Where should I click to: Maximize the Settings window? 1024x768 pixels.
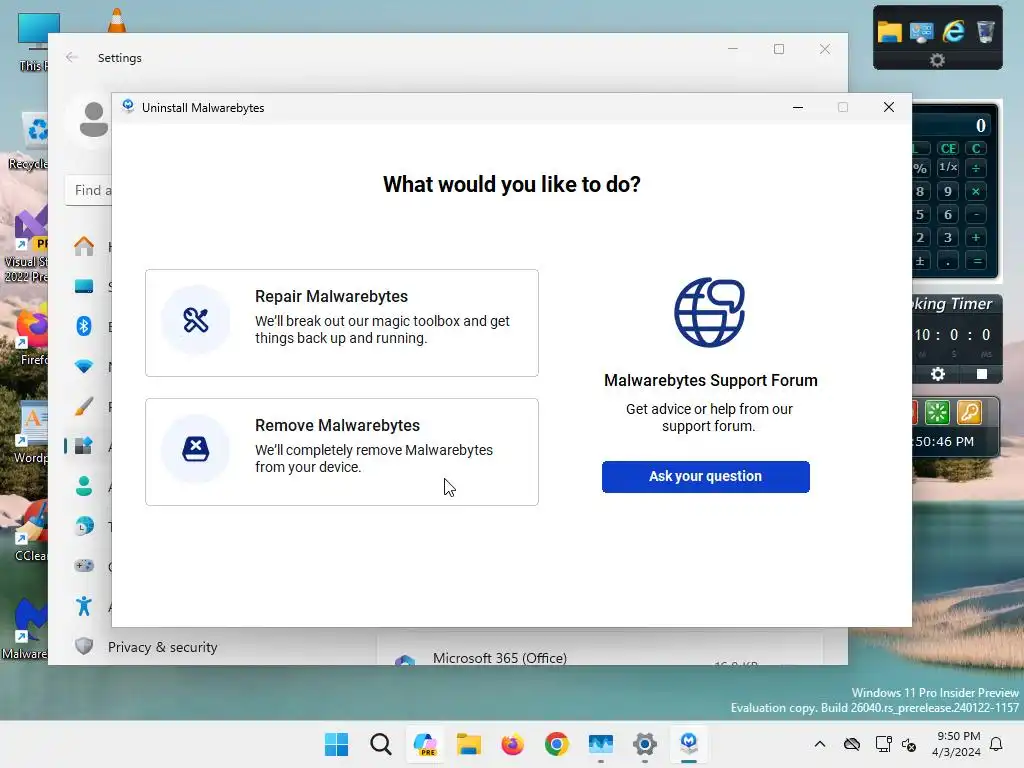point(778,49)
